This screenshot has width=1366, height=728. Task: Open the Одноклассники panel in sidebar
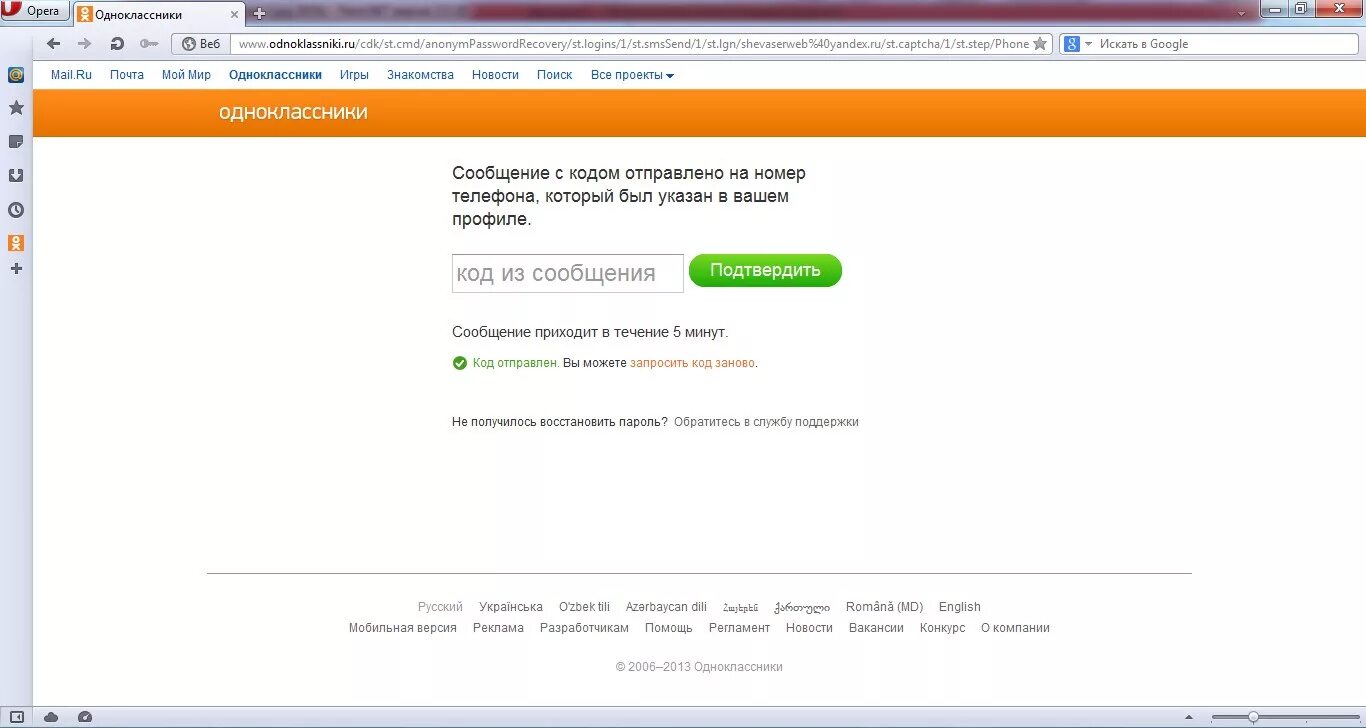tap(16, 243)
